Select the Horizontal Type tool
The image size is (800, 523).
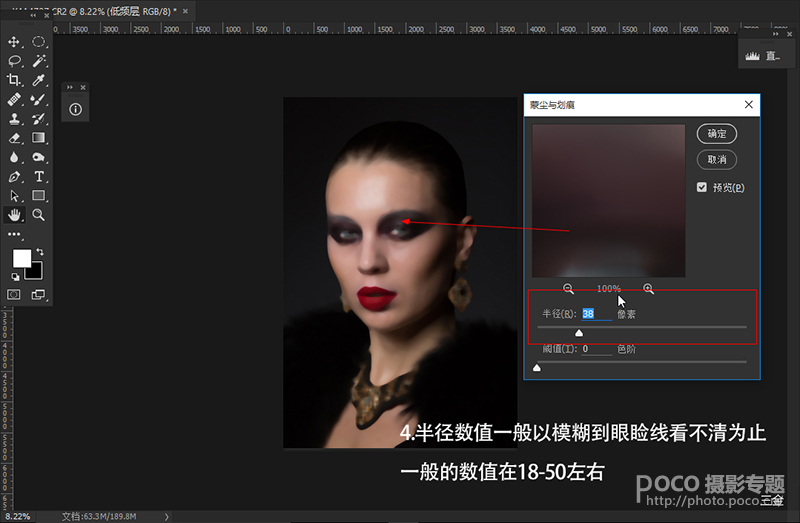coord(39,176)
